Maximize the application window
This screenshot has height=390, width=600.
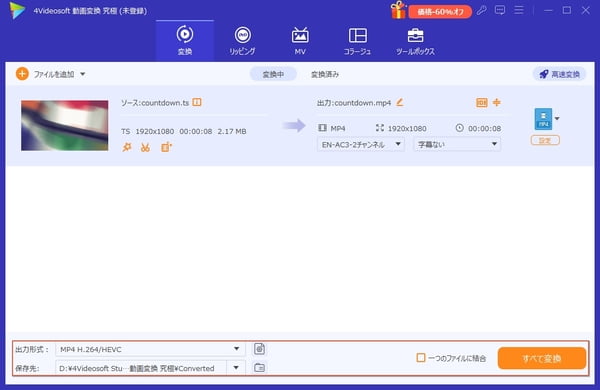point(567,10)
